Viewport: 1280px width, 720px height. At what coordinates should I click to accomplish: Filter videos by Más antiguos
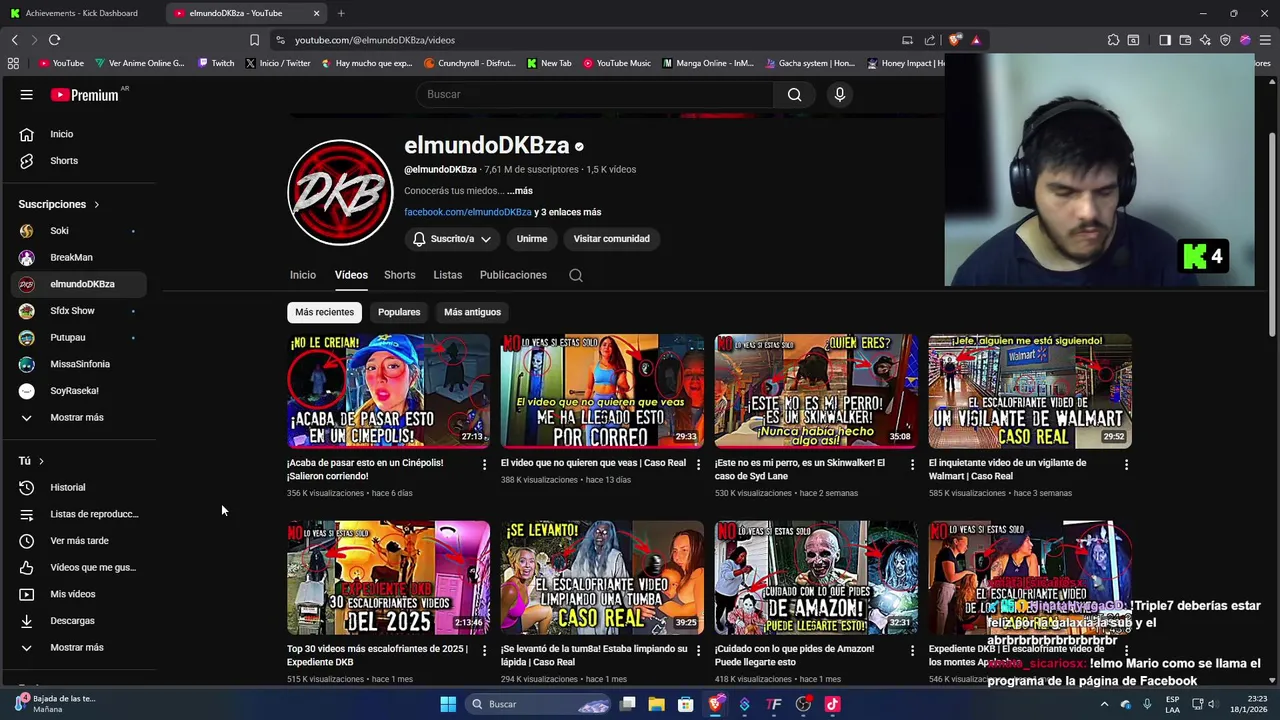coord(472,312)
